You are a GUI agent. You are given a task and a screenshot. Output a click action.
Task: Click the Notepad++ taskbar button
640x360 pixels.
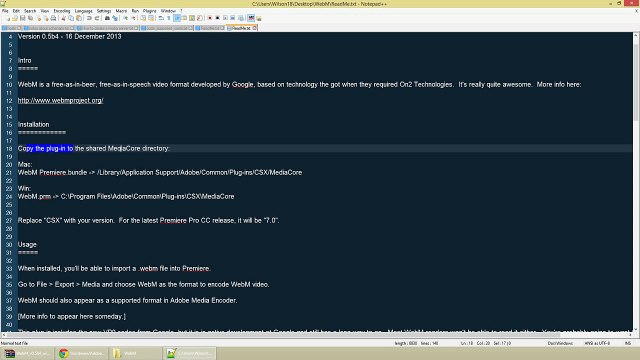pos(189,353)
